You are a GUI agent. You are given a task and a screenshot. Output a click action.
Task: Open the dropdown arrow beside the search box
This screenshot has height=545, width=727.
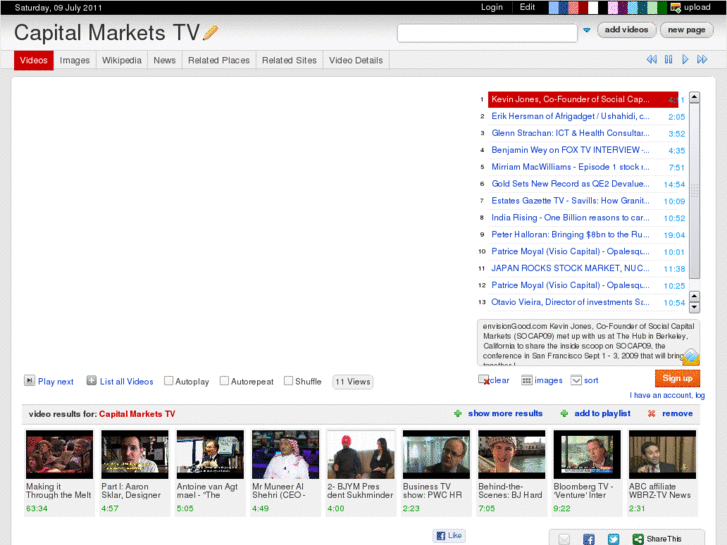(587, 30)
